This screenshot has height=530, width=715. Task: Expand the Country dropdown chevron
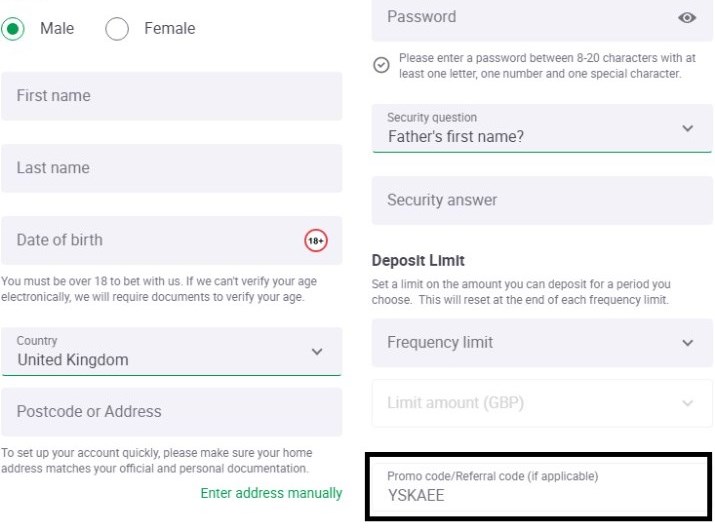[317, 352]
